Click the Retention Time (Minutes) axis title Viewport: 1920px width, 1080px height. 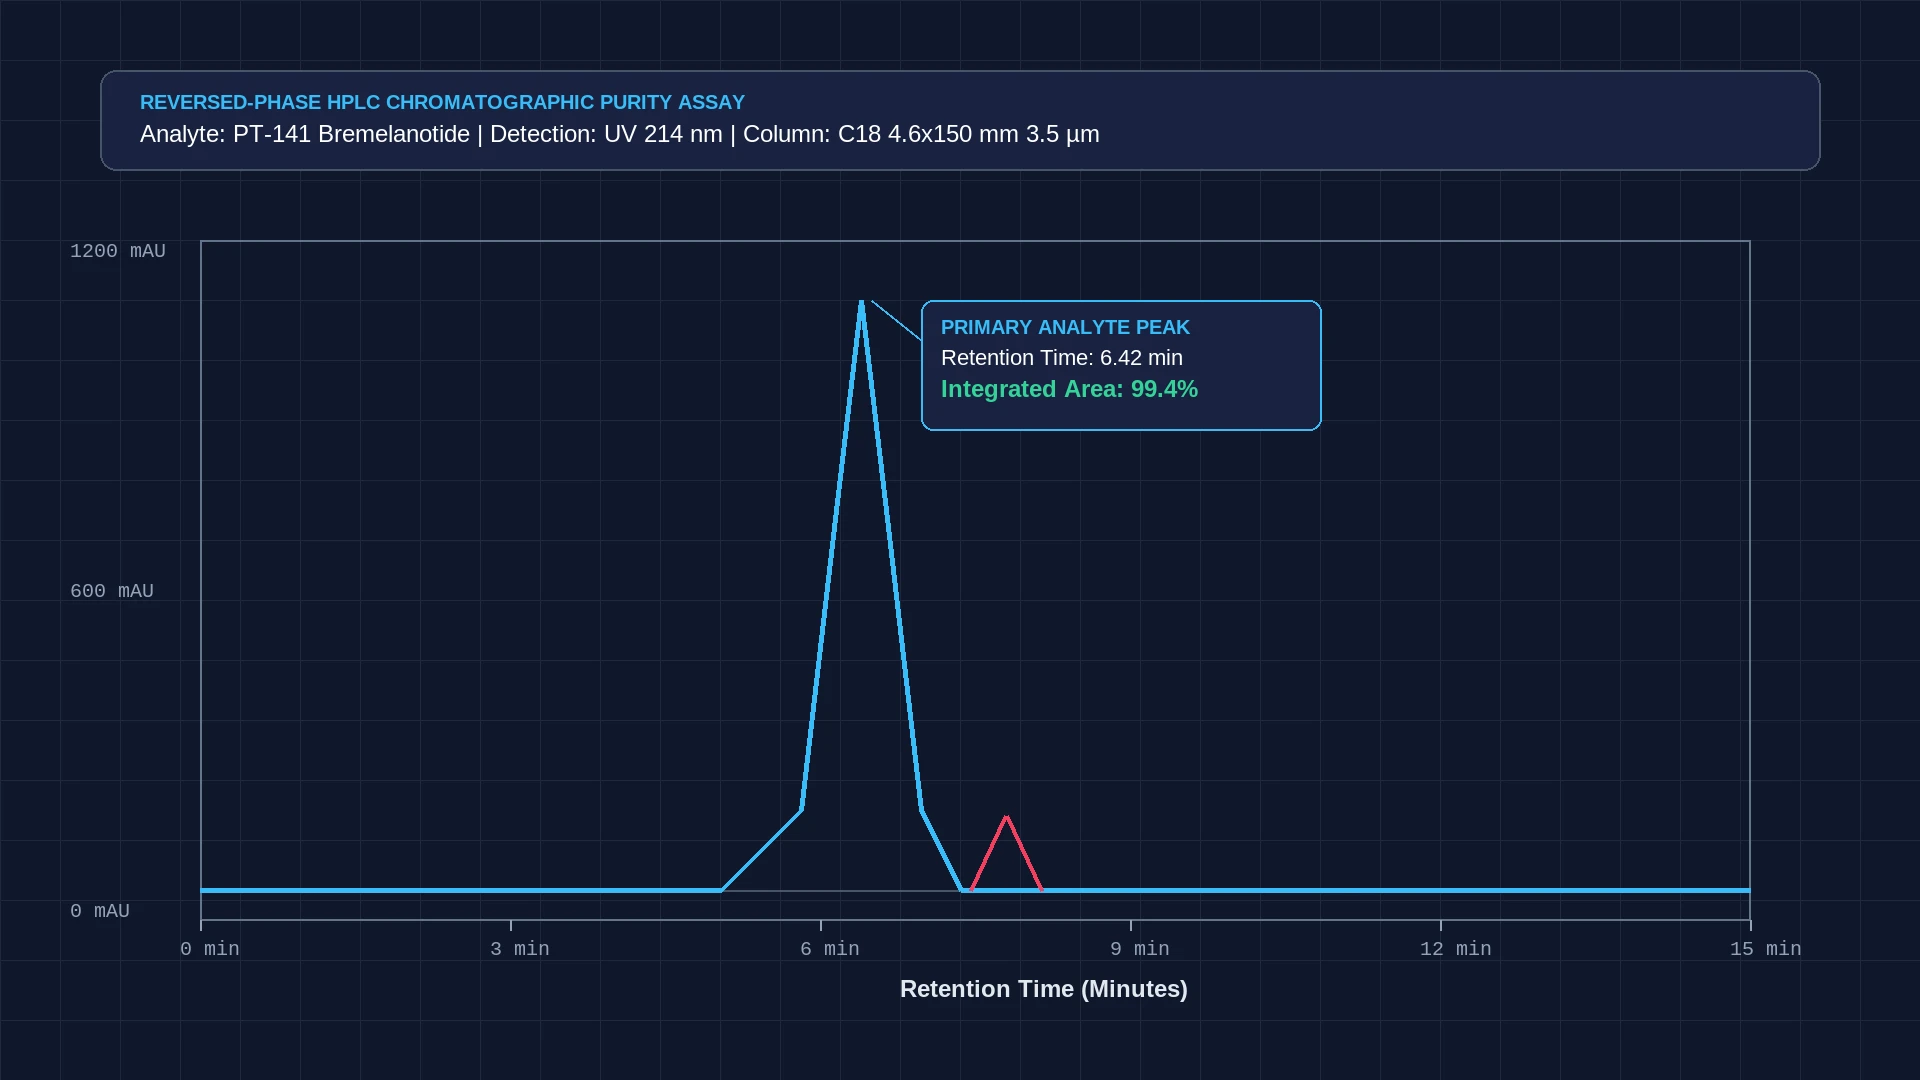(1044, 989)
